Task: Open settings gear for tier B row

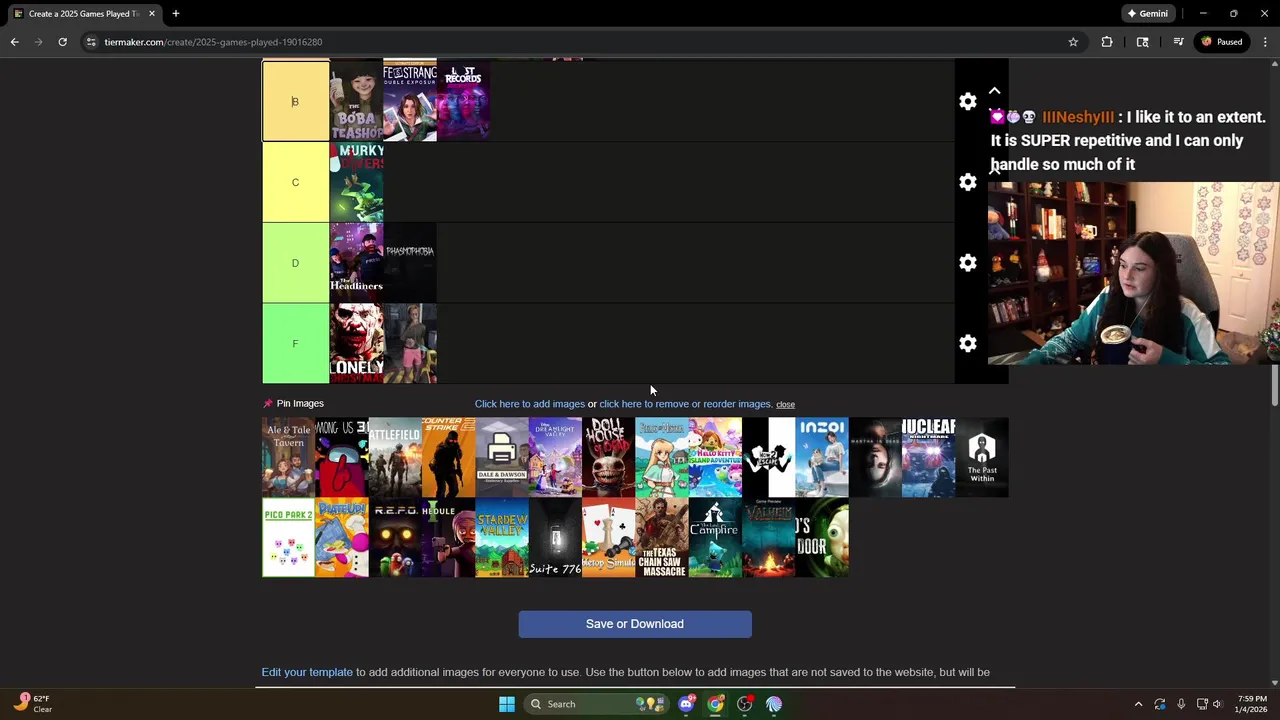Action: [x=967, y=102]
